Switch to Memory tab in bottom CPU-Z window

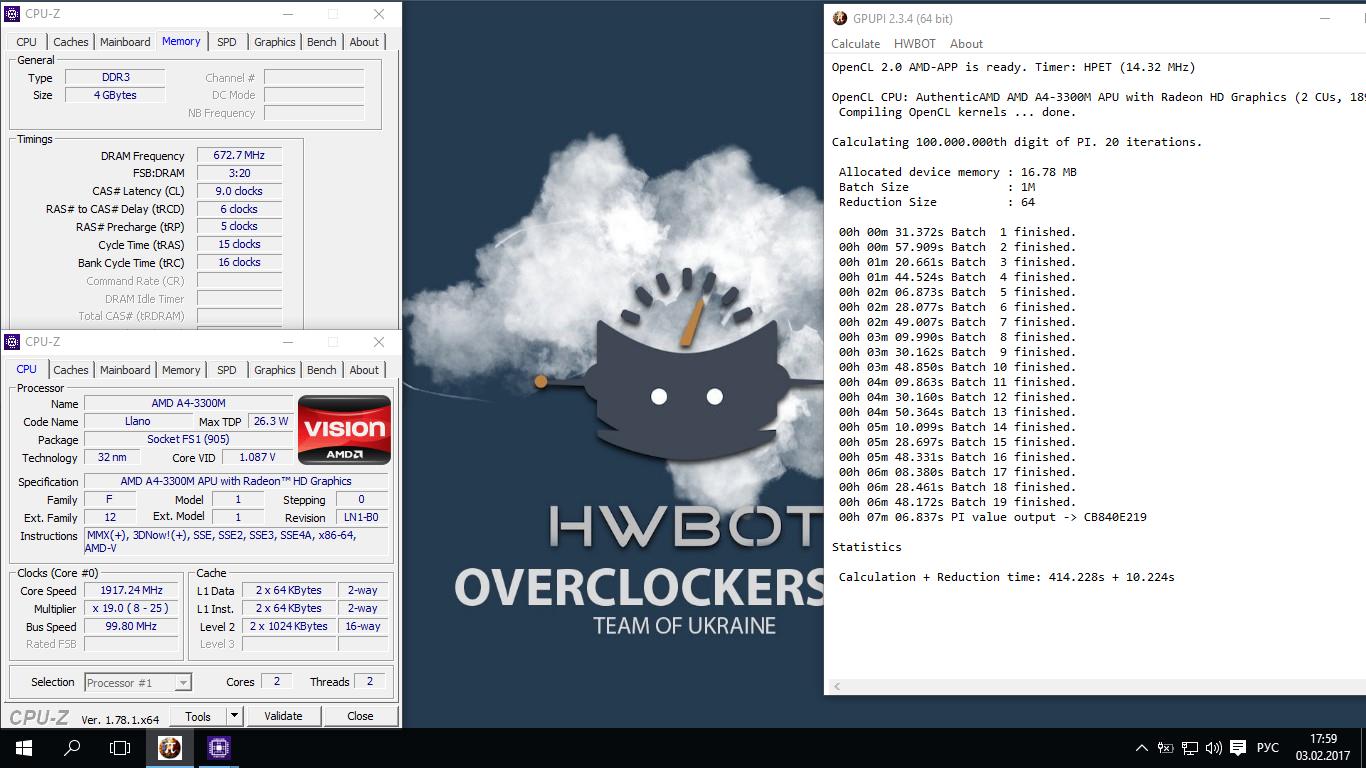pos(181,370)
